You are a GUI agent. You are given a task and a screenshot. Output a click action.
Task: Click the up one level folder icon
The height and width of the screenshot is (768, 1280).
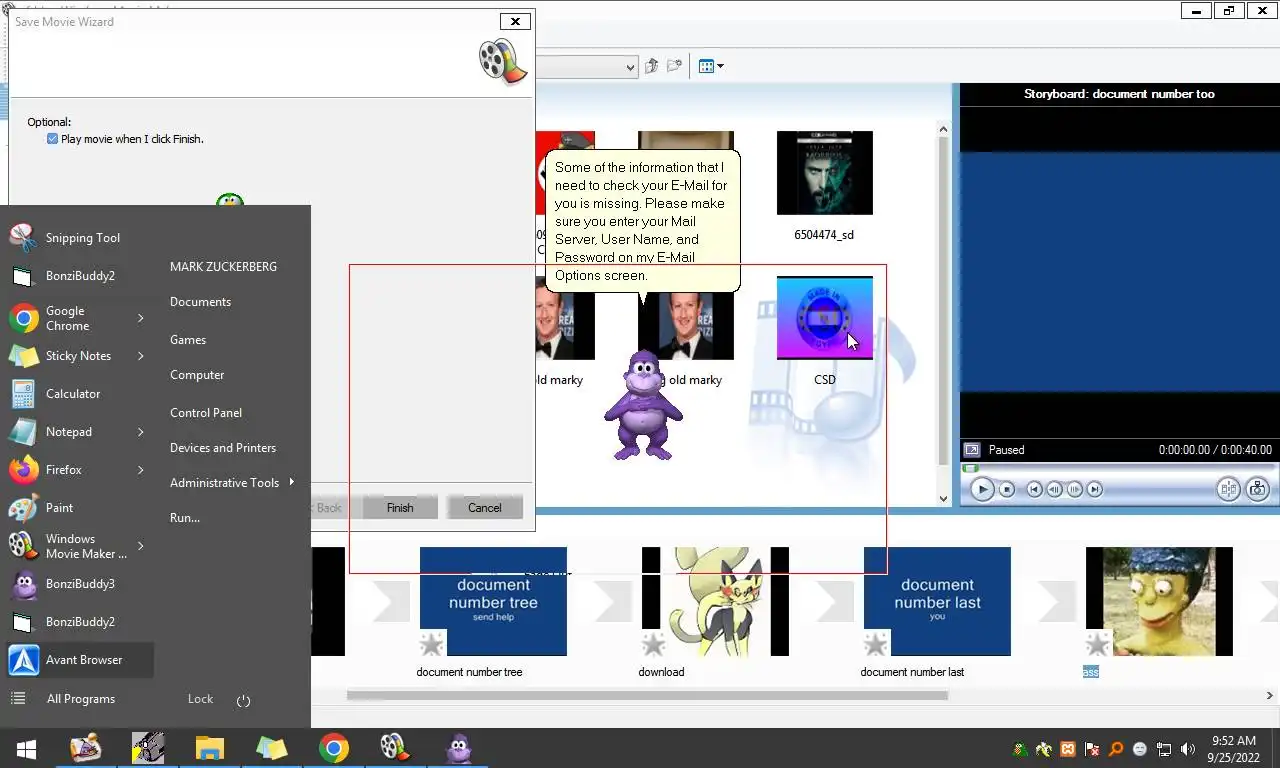tap(652, 66)
